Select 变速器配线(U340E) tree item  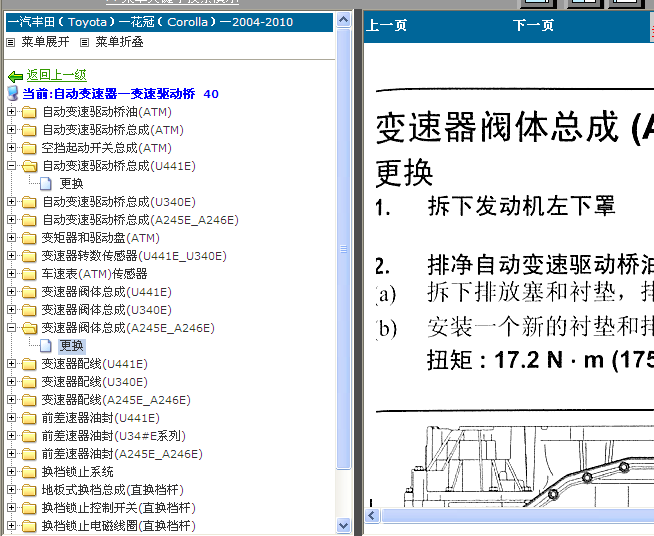(x=94, y=382)
